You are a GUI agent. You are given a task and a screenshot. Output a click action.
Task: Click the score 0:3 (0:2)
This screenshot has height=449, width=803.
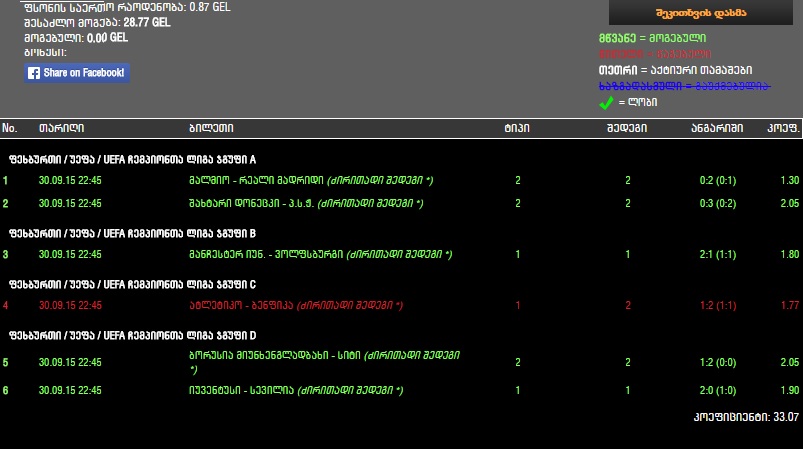tap(718, 204)
